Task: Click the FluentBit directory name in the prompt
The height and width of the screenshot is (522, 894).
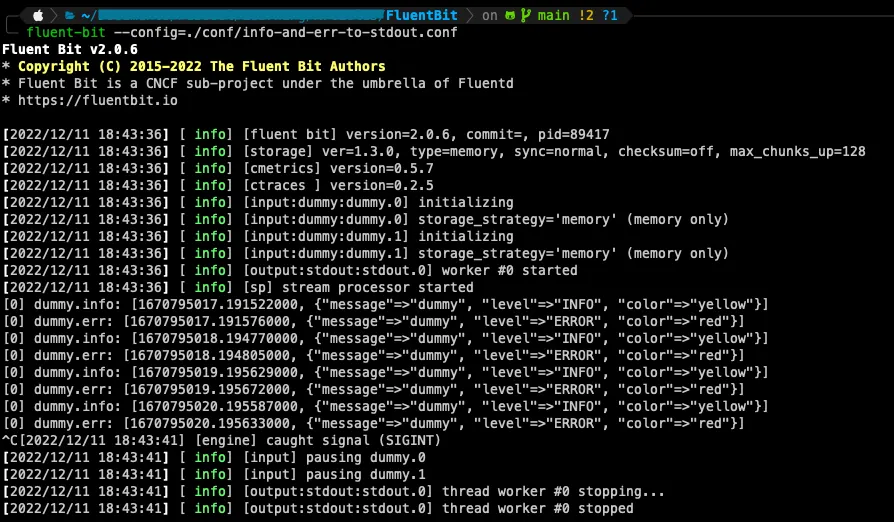Action: pyautogui.click(x=421, y=15)
